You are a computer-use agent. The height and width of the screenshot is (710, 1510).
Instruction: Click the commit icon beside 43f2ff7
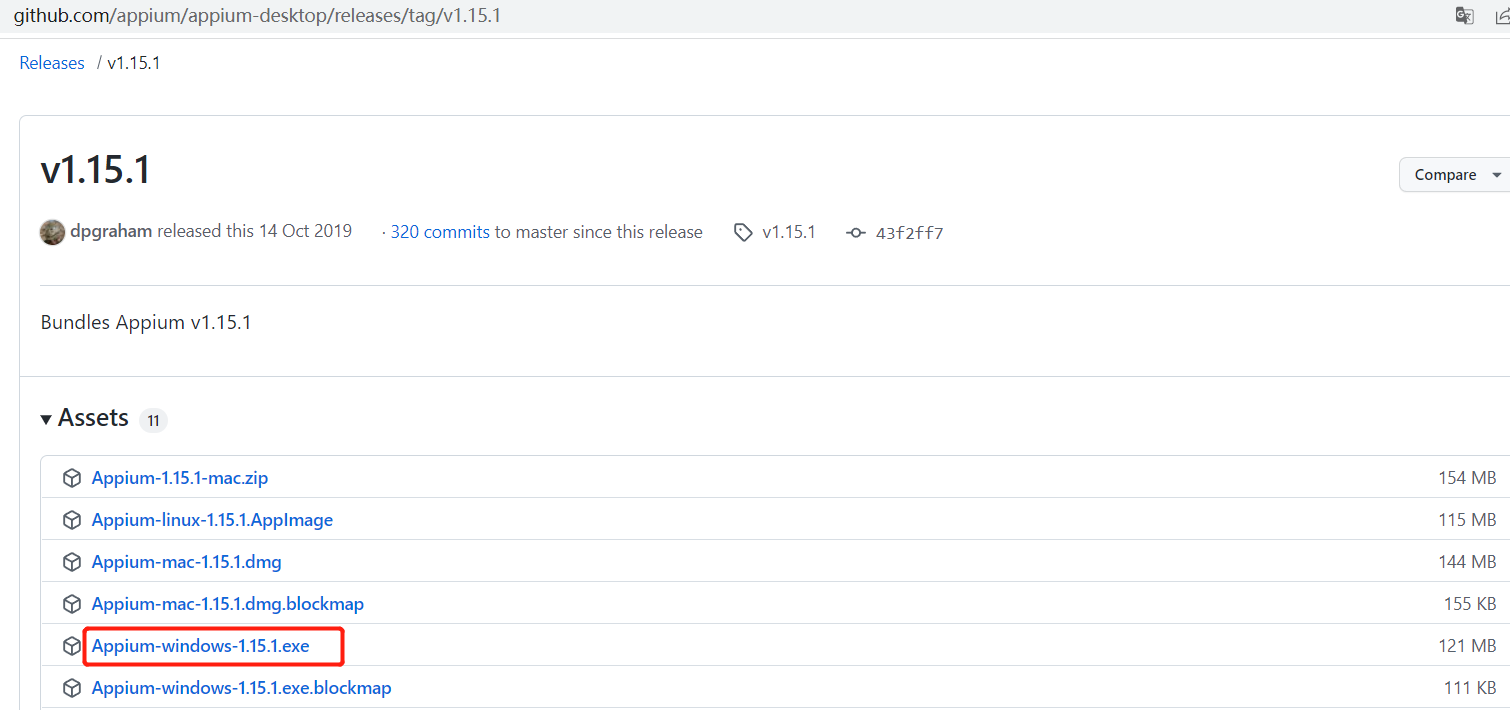(855, 233)
